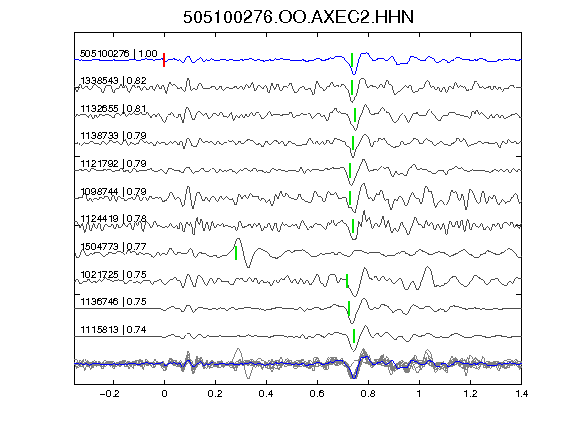
Task: Select the trace label 1338543 | 0.82
Action: point(113,80)
